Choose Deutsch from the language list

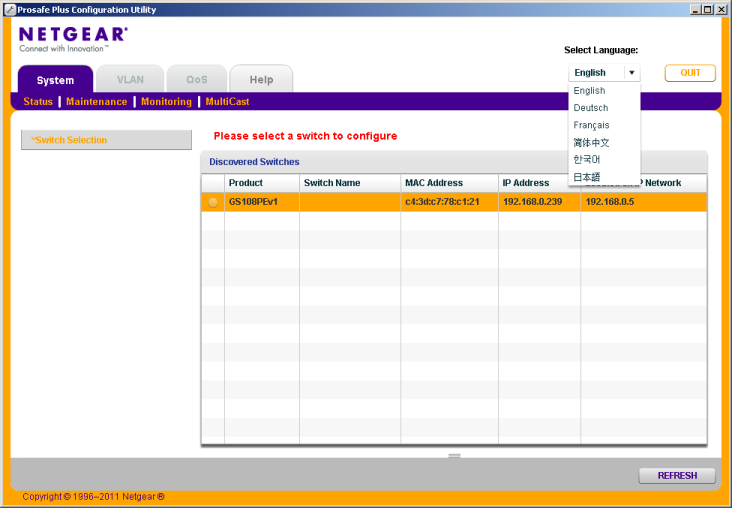coord(604,108)
